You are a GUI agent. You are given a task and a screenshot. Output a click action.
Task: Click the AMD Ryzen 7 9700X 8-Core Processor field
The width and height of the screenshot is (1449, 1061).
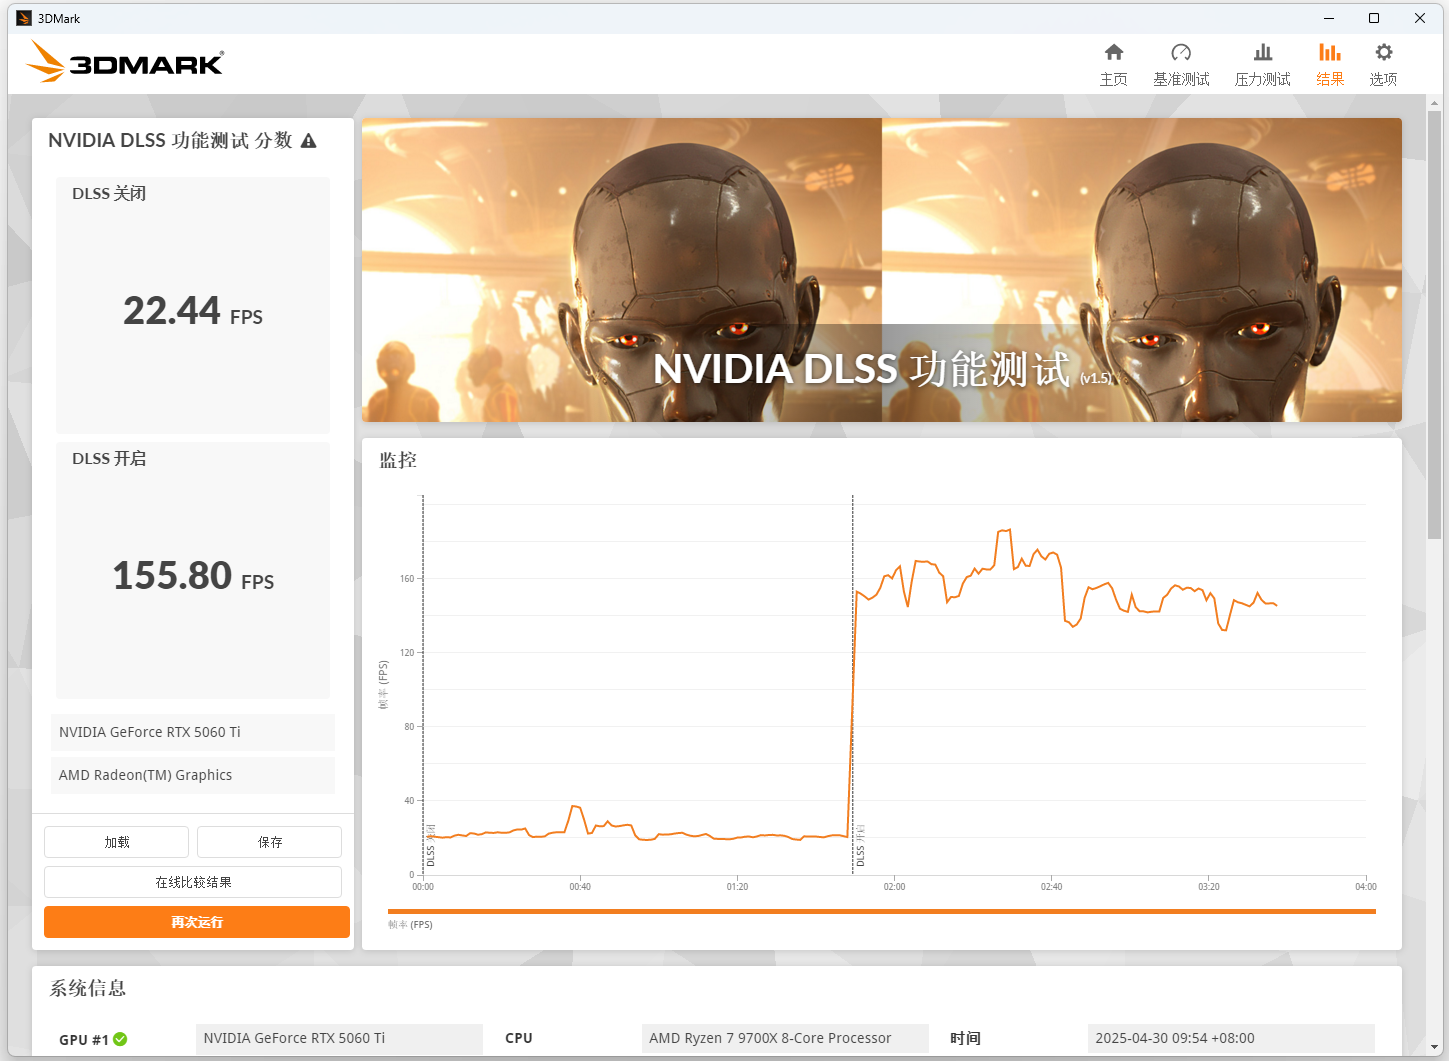[x=785, y=1039]
